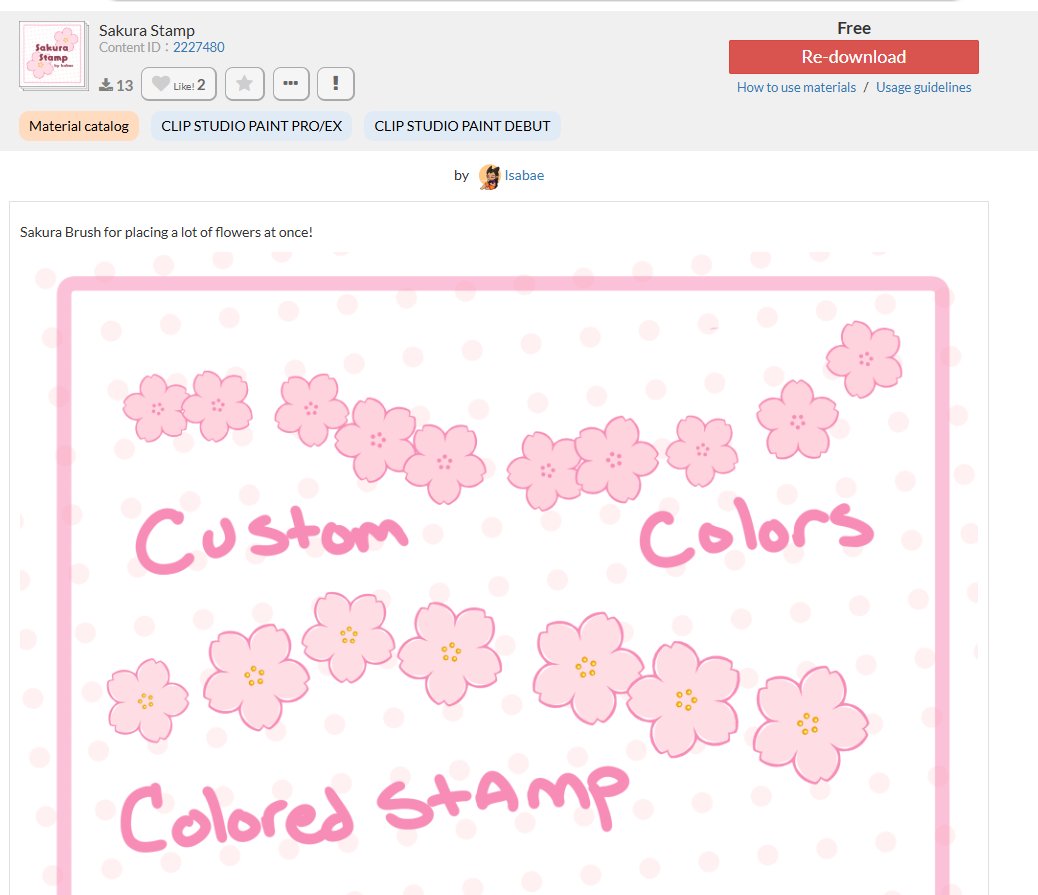The width and height of the screenshot is (1038, 895).
Task: Open the three-dots more options button
Action: [x=291, y=84]
